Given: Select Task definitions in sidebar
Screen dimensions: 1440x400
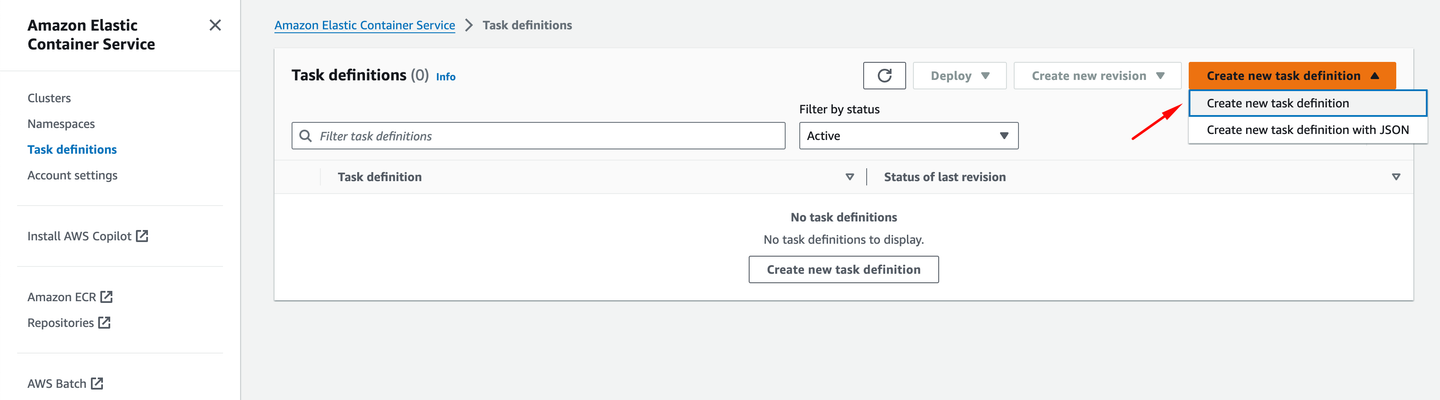Looking at the screenshot, I should click(x=72, y=150).
